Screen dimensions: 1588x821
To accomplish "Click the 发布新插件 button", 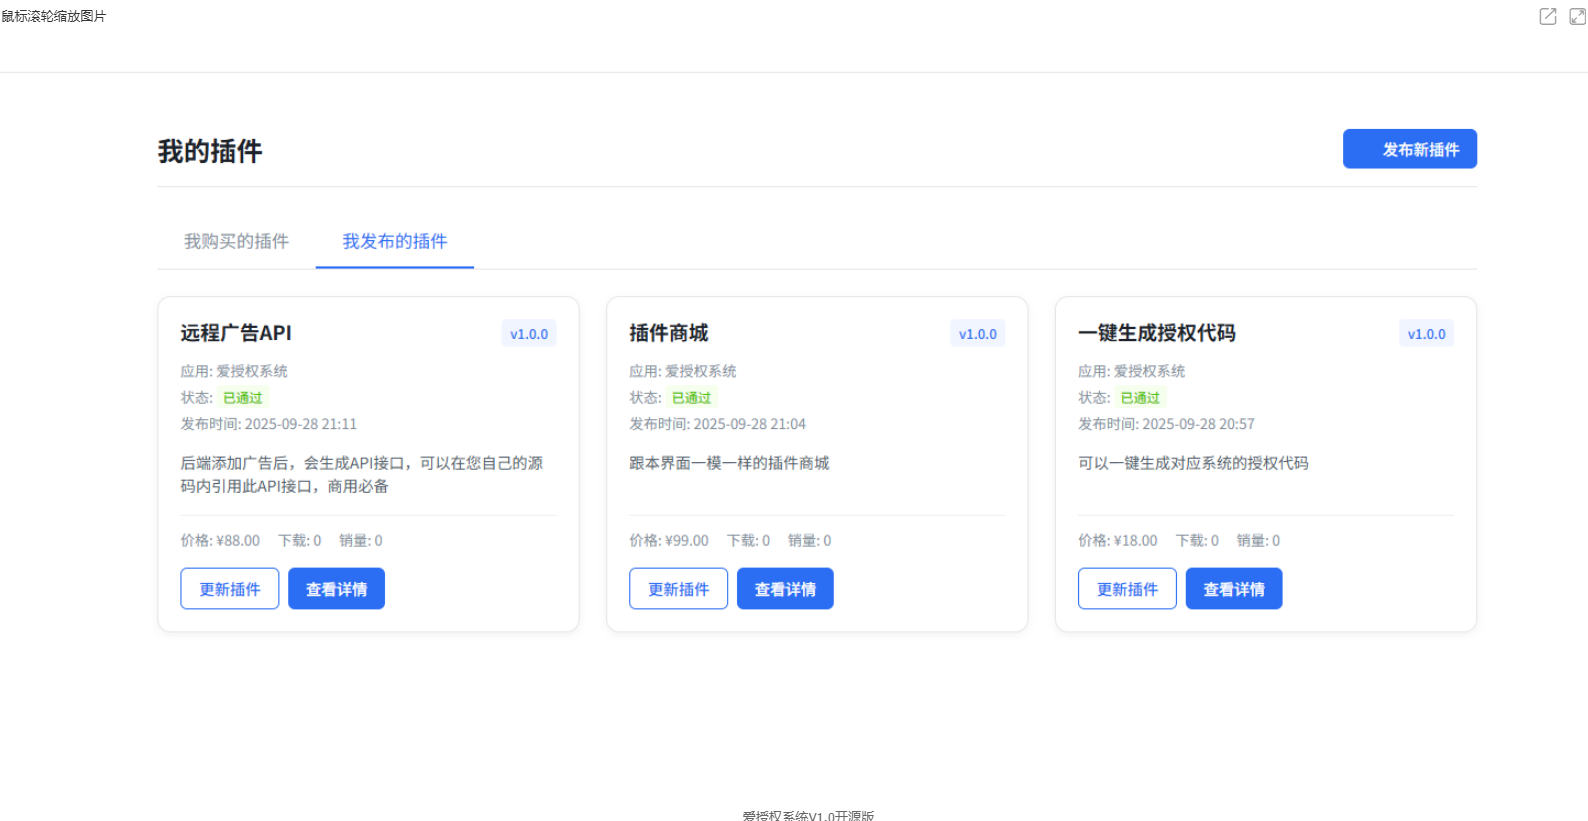I will pos(1409,149).
